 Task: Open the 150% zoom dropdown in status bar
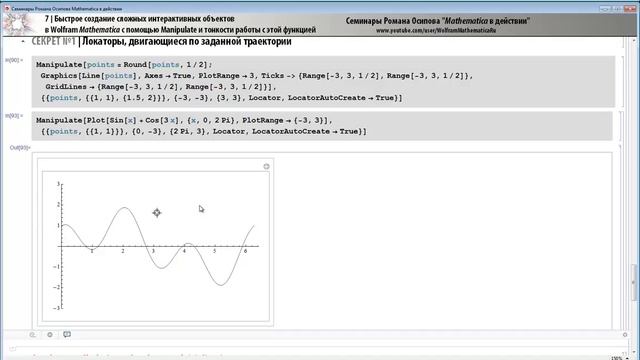(620, 358)
